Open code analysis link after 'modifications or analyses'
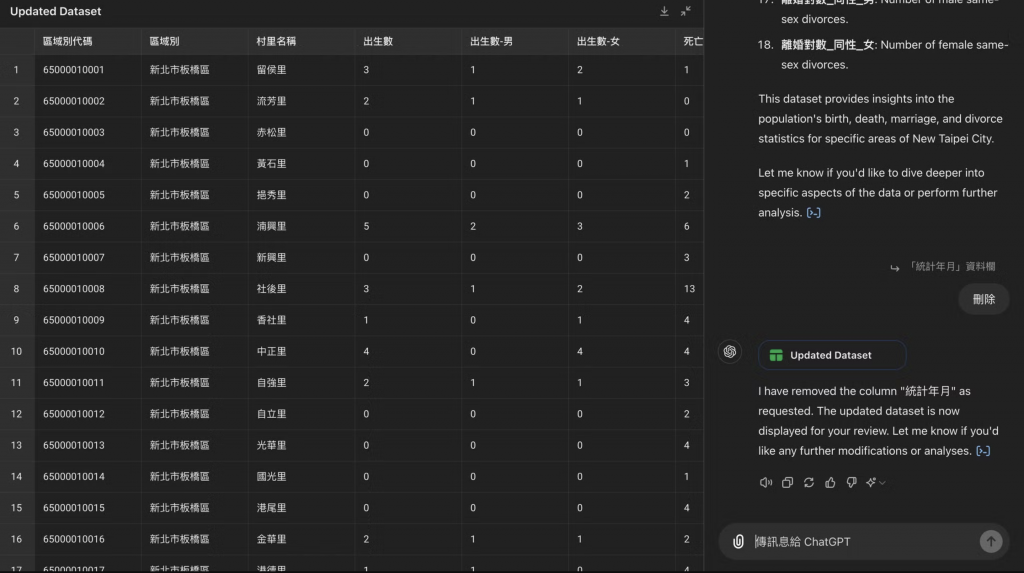Image resolution: width=1024 pixels, height=573 pixels. click(983, 451)
